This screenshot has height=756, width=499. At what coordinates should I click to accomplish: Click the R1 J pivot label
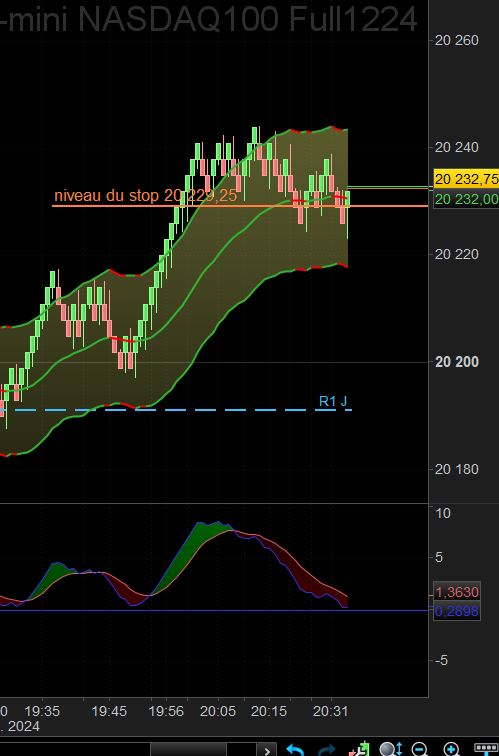[x=333, y=401]
